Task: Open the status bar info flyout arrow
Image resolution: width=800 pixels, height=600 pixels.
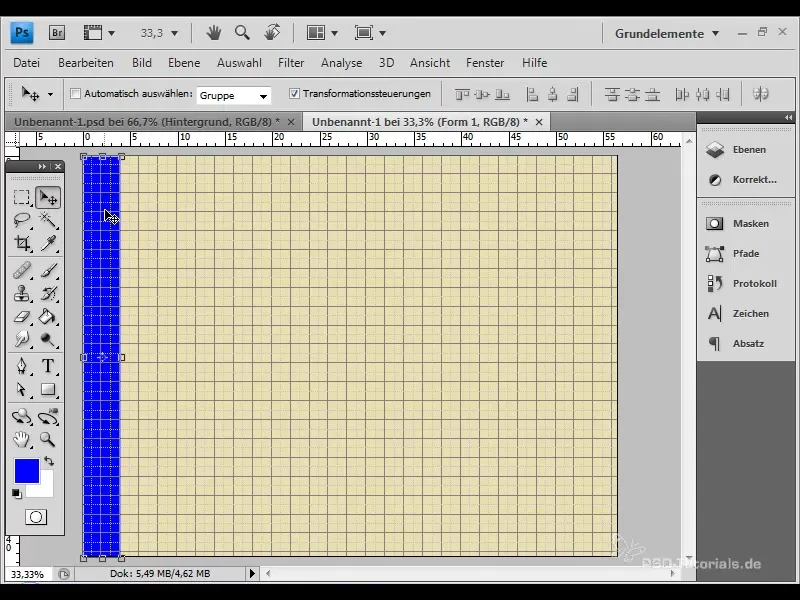Action: pyautogui.click(x=252, y=573)
